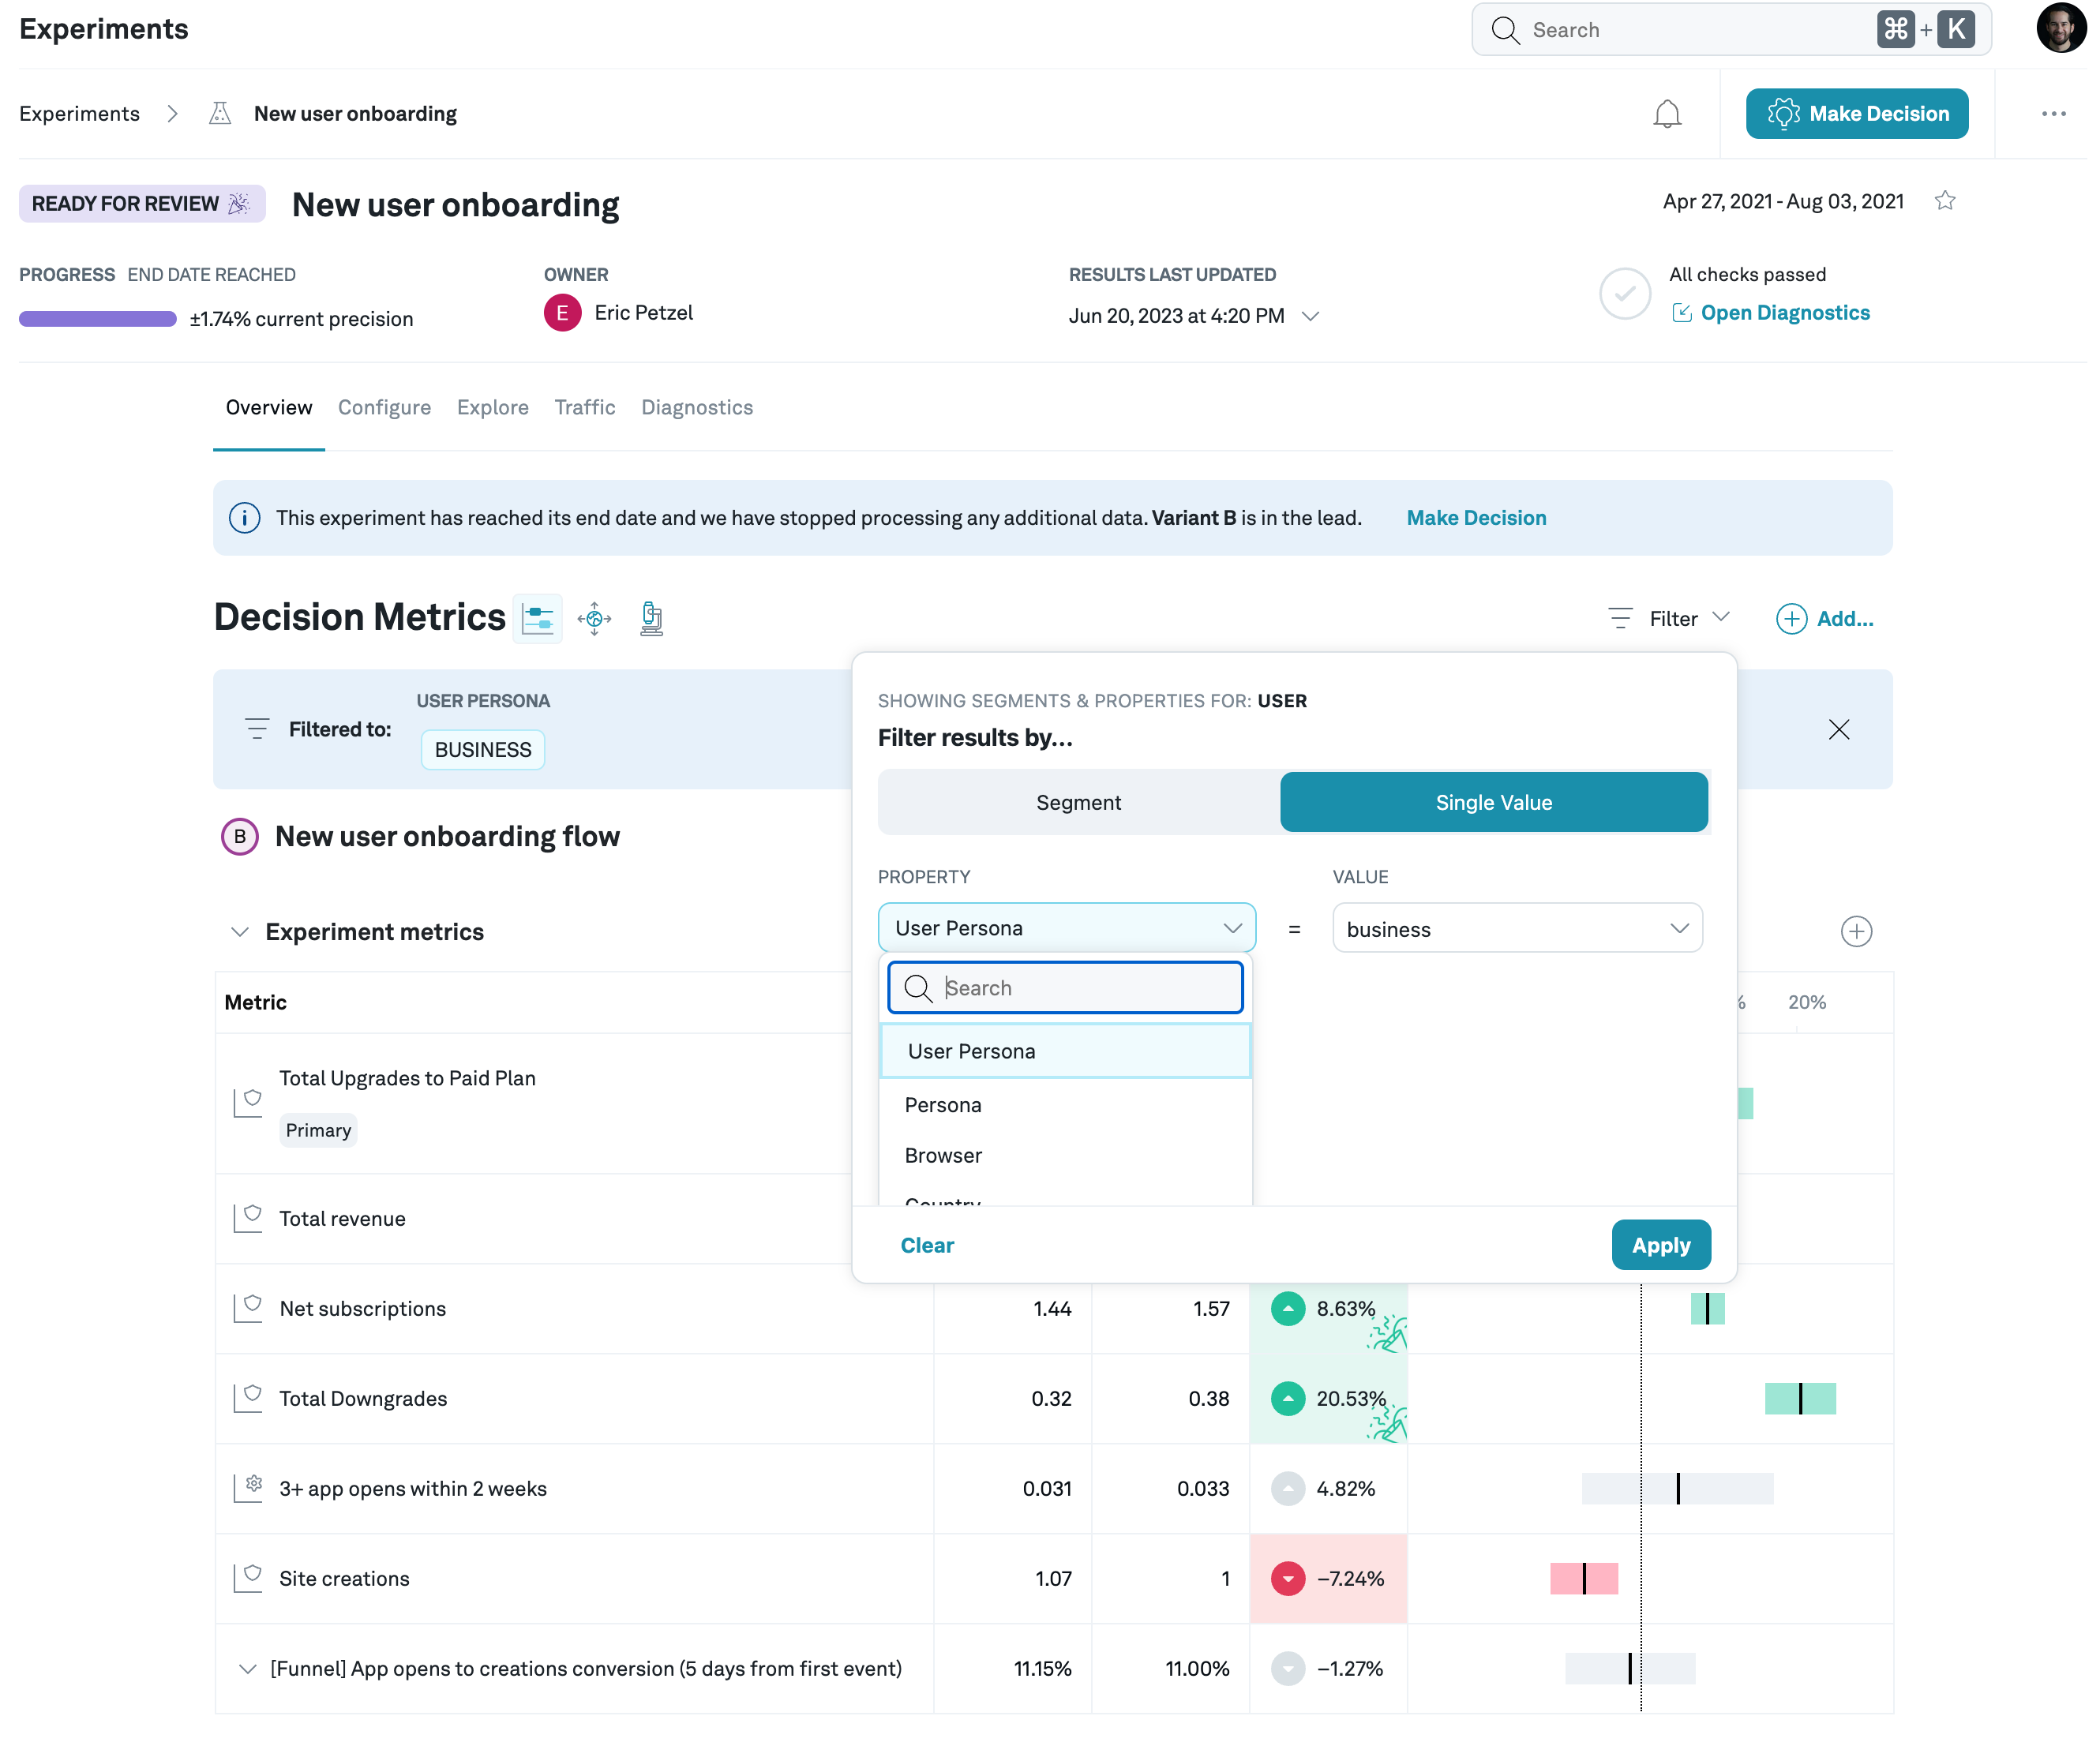Star this experiment as favorite
This screenshot has height=1746, width=2100.
pyautogui.click(x=1944, y=201)
